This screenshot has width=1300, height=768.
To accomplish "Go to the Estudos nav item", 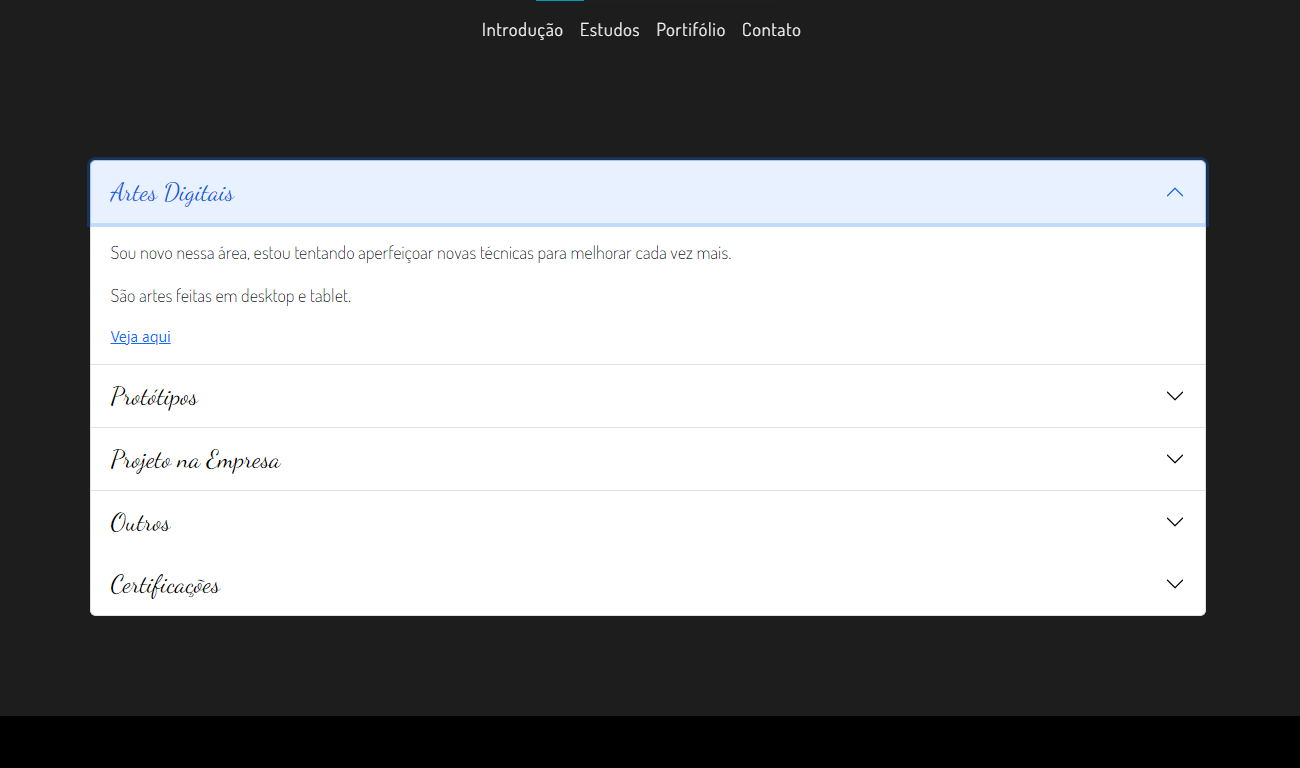I will pyautogui.click(x=609, y=30).
